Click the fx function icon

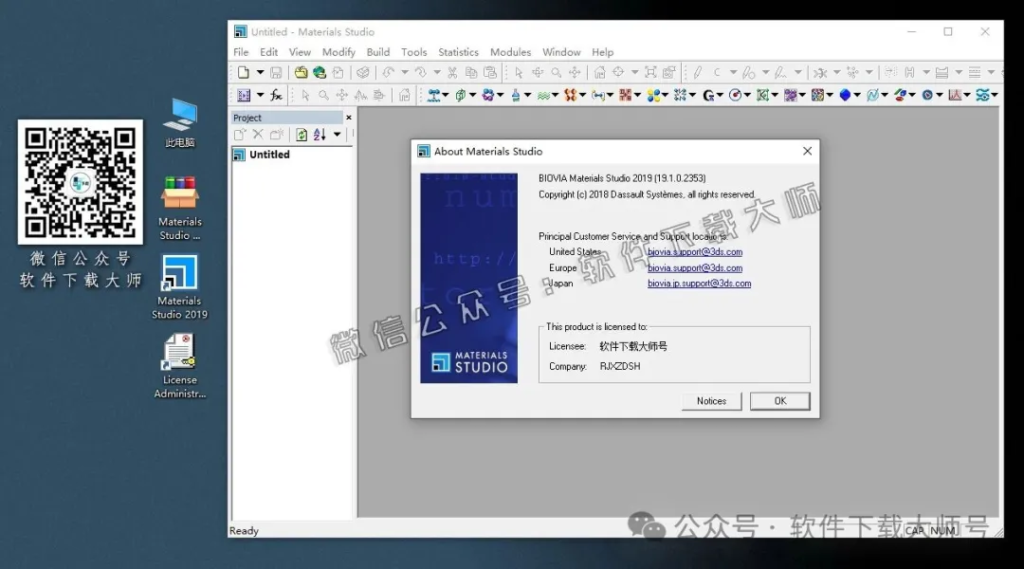(276, 95)
